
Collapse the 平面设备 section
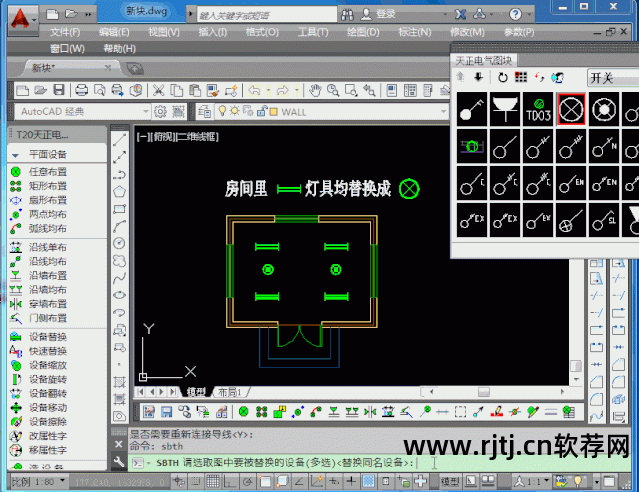(15, 155)
